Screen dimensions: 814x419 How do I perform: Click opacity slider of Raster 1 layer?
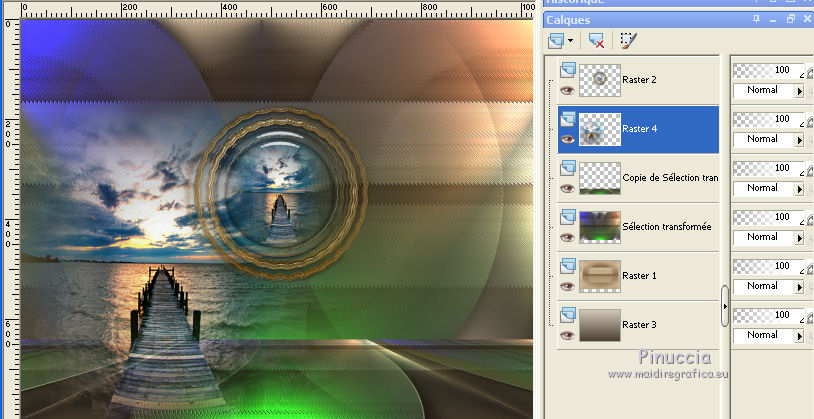768,266
